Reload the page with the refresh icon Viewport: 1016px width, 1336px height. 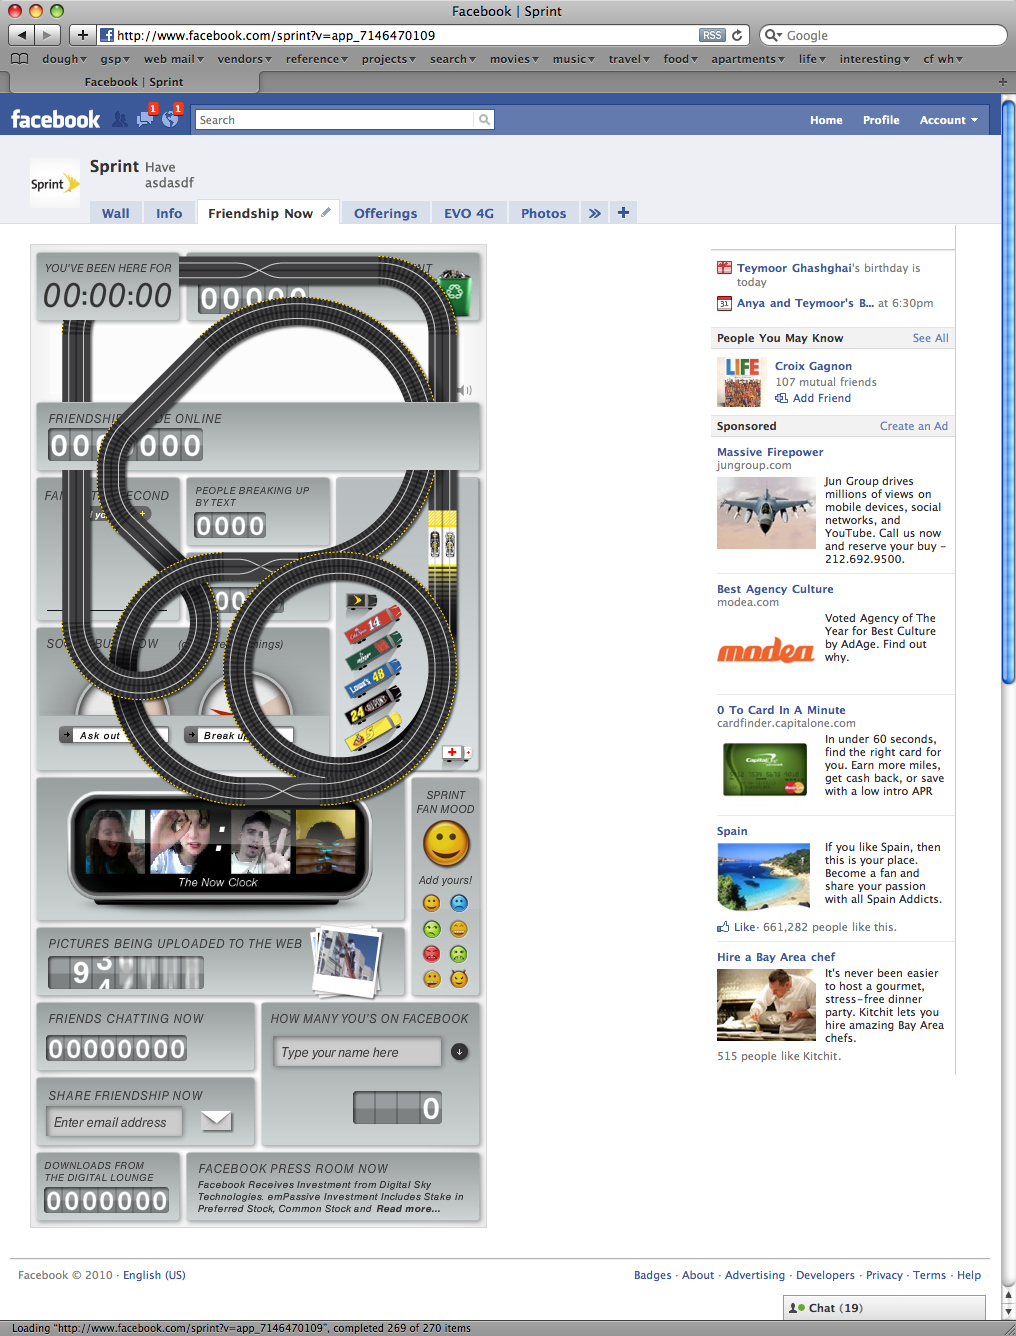coord(737,35)
